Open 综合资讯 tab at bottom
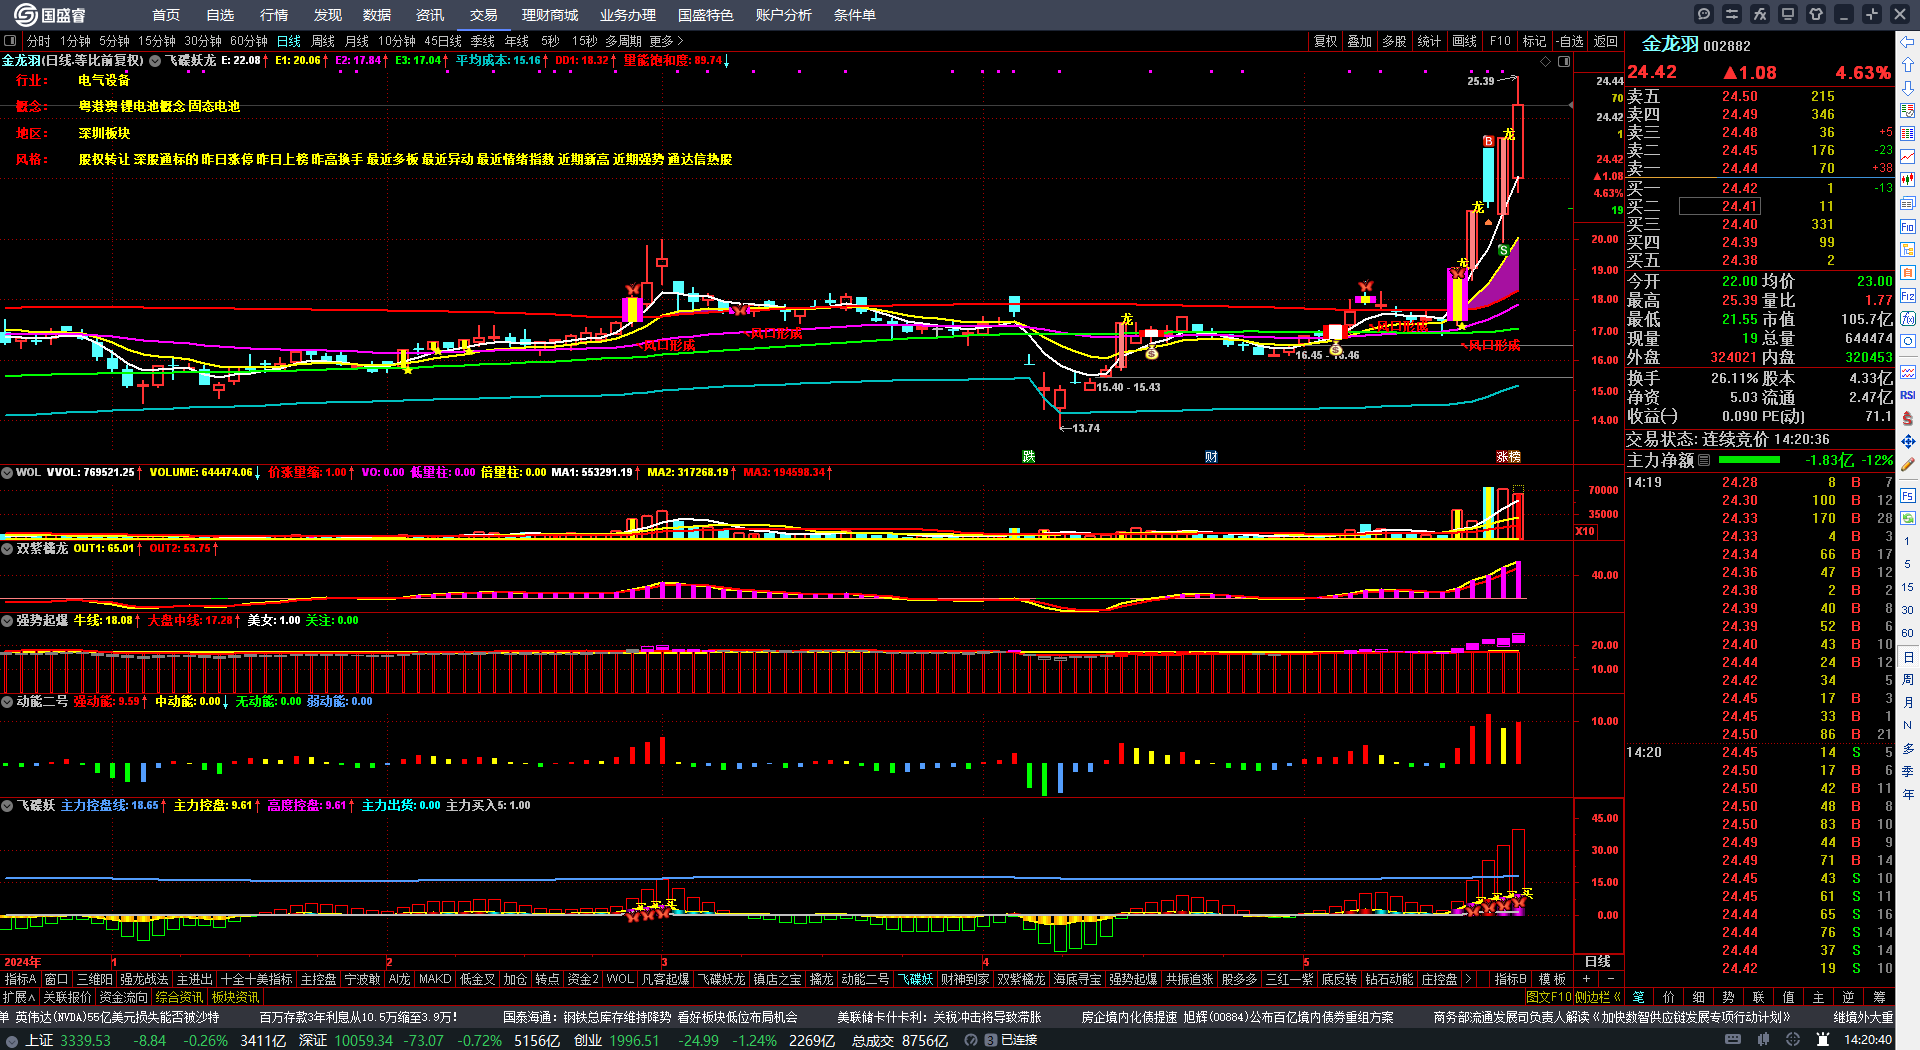The width and height of the screenshot is (1920, 1050). [x=179, y=997]
